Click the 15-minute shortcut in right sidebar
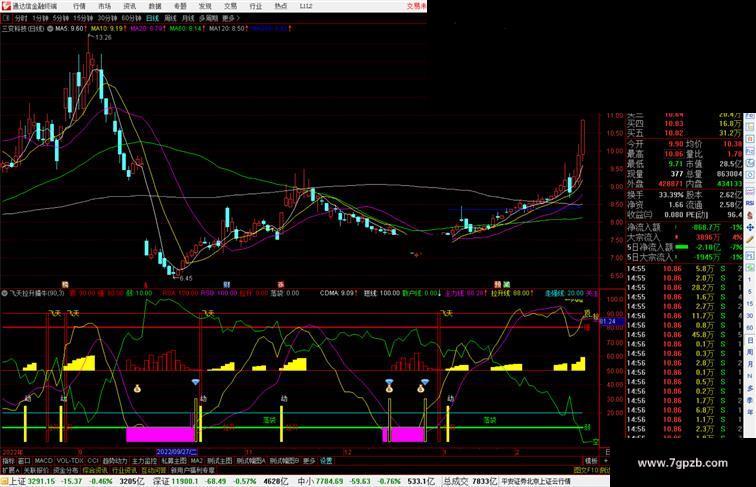This screenshot has height=487, width=756. click(750, 303)
